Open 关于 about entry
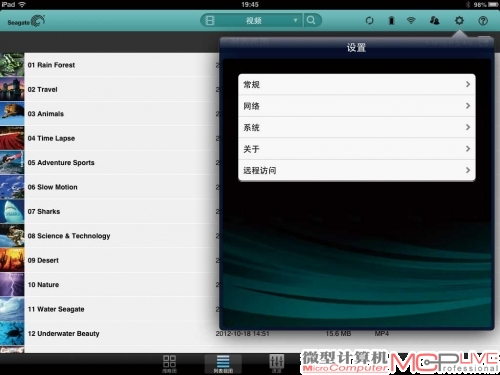The image size is (500, 375). 357,149
